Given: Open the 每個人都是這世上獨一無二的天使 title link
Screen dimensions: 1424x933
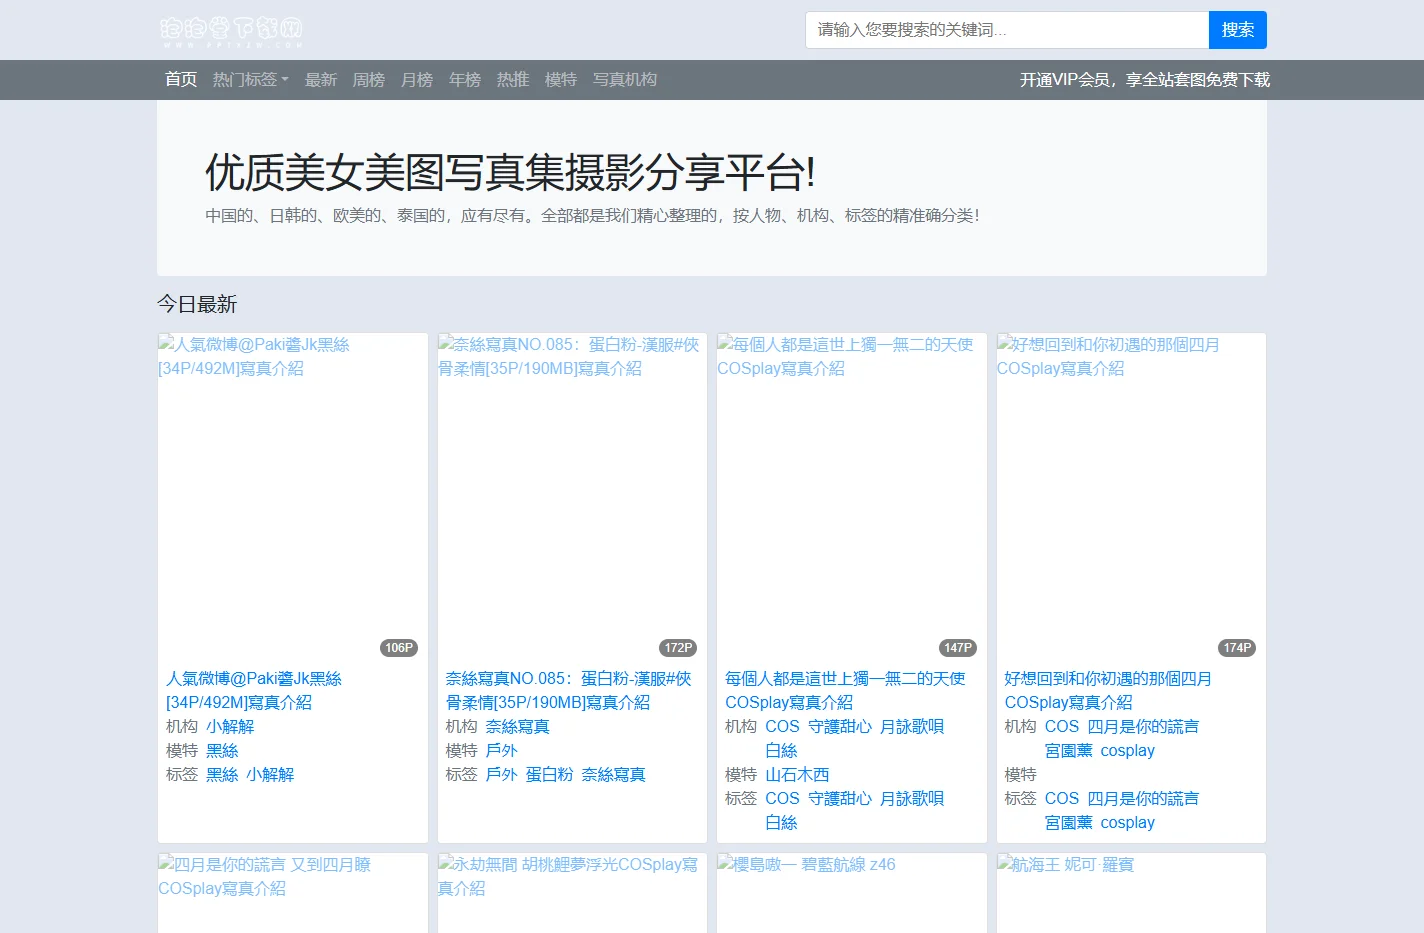Looking at the screenshot, I should click(x=845, y=690).
